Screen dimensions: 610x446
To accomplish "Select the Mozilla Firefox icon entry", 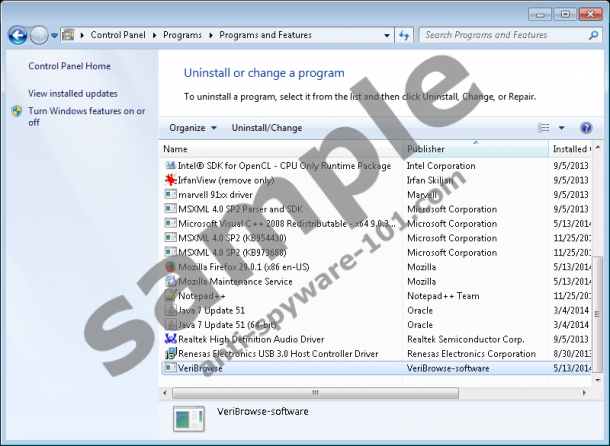I will [x=170, y=267].
